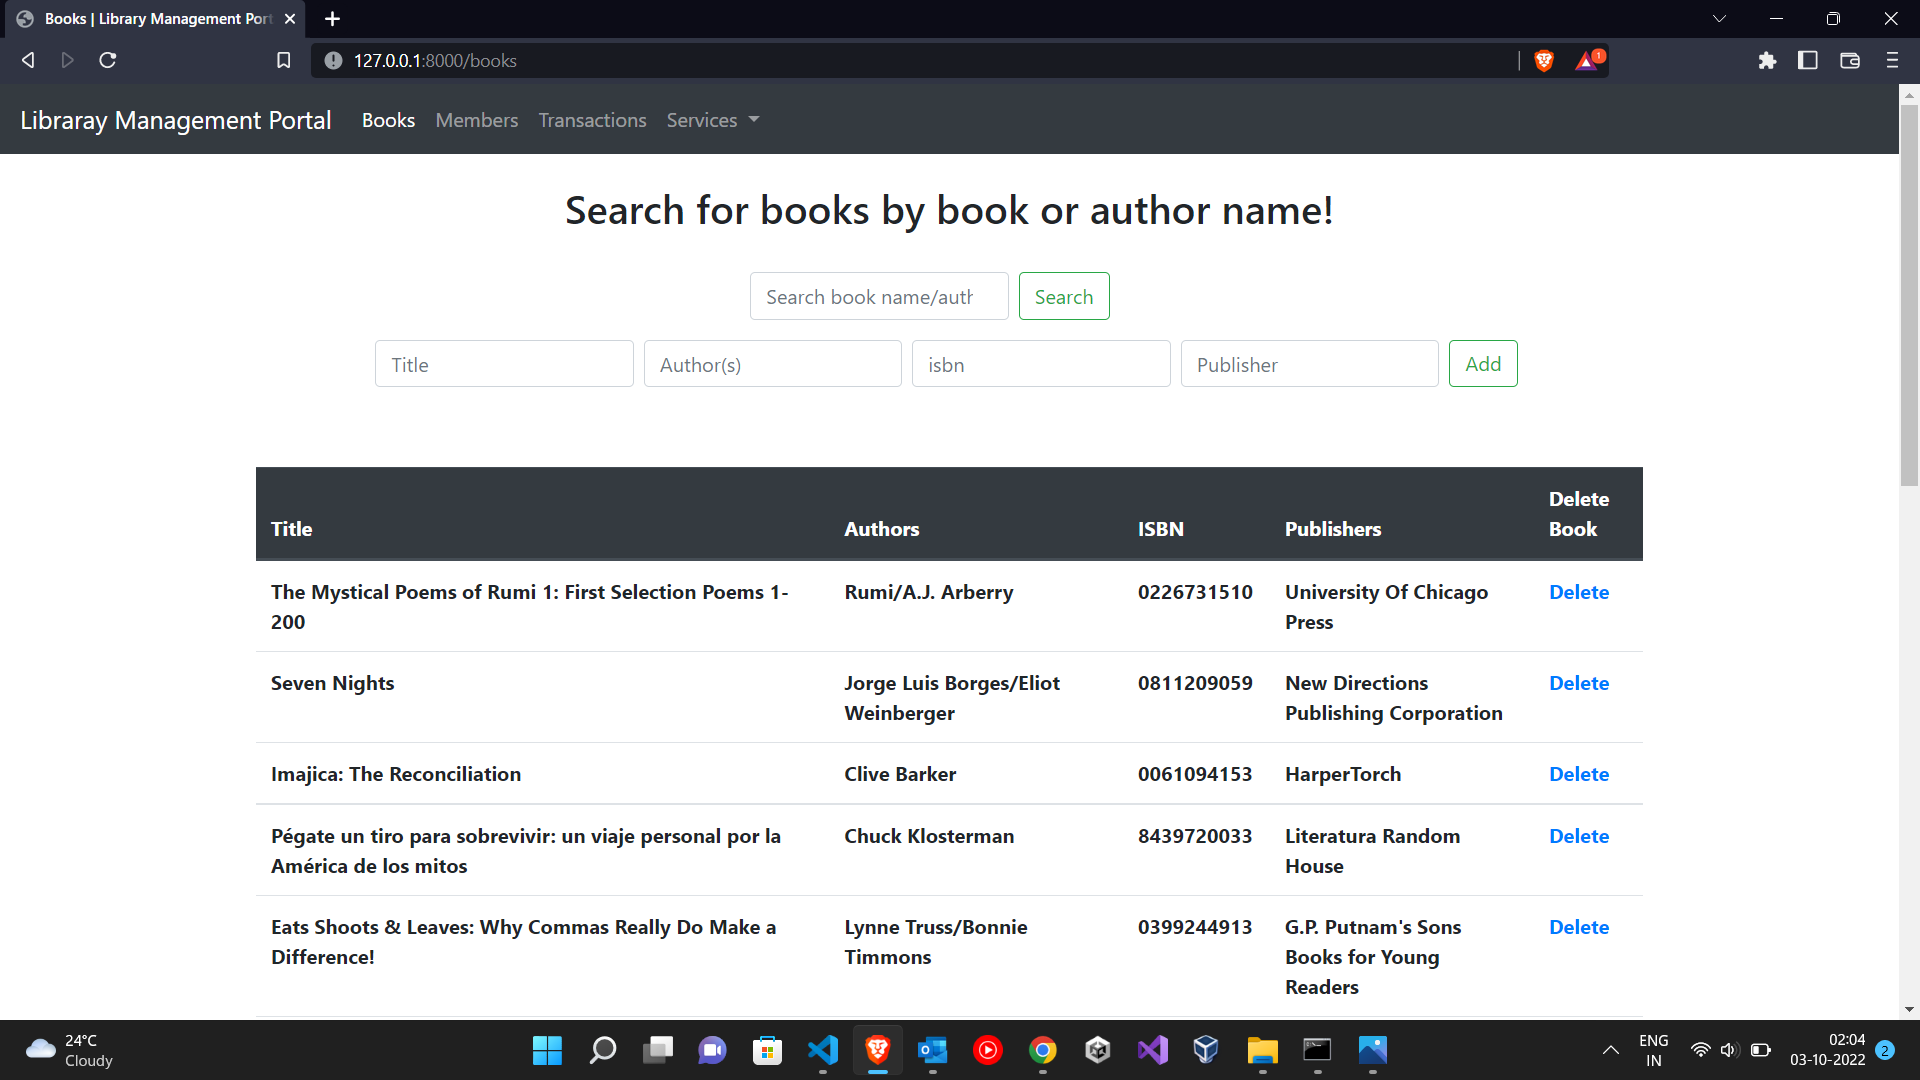Delete the Seven Nights book
Image resolution: width=1920 pixels, height=1080 pixels.
1578,683
